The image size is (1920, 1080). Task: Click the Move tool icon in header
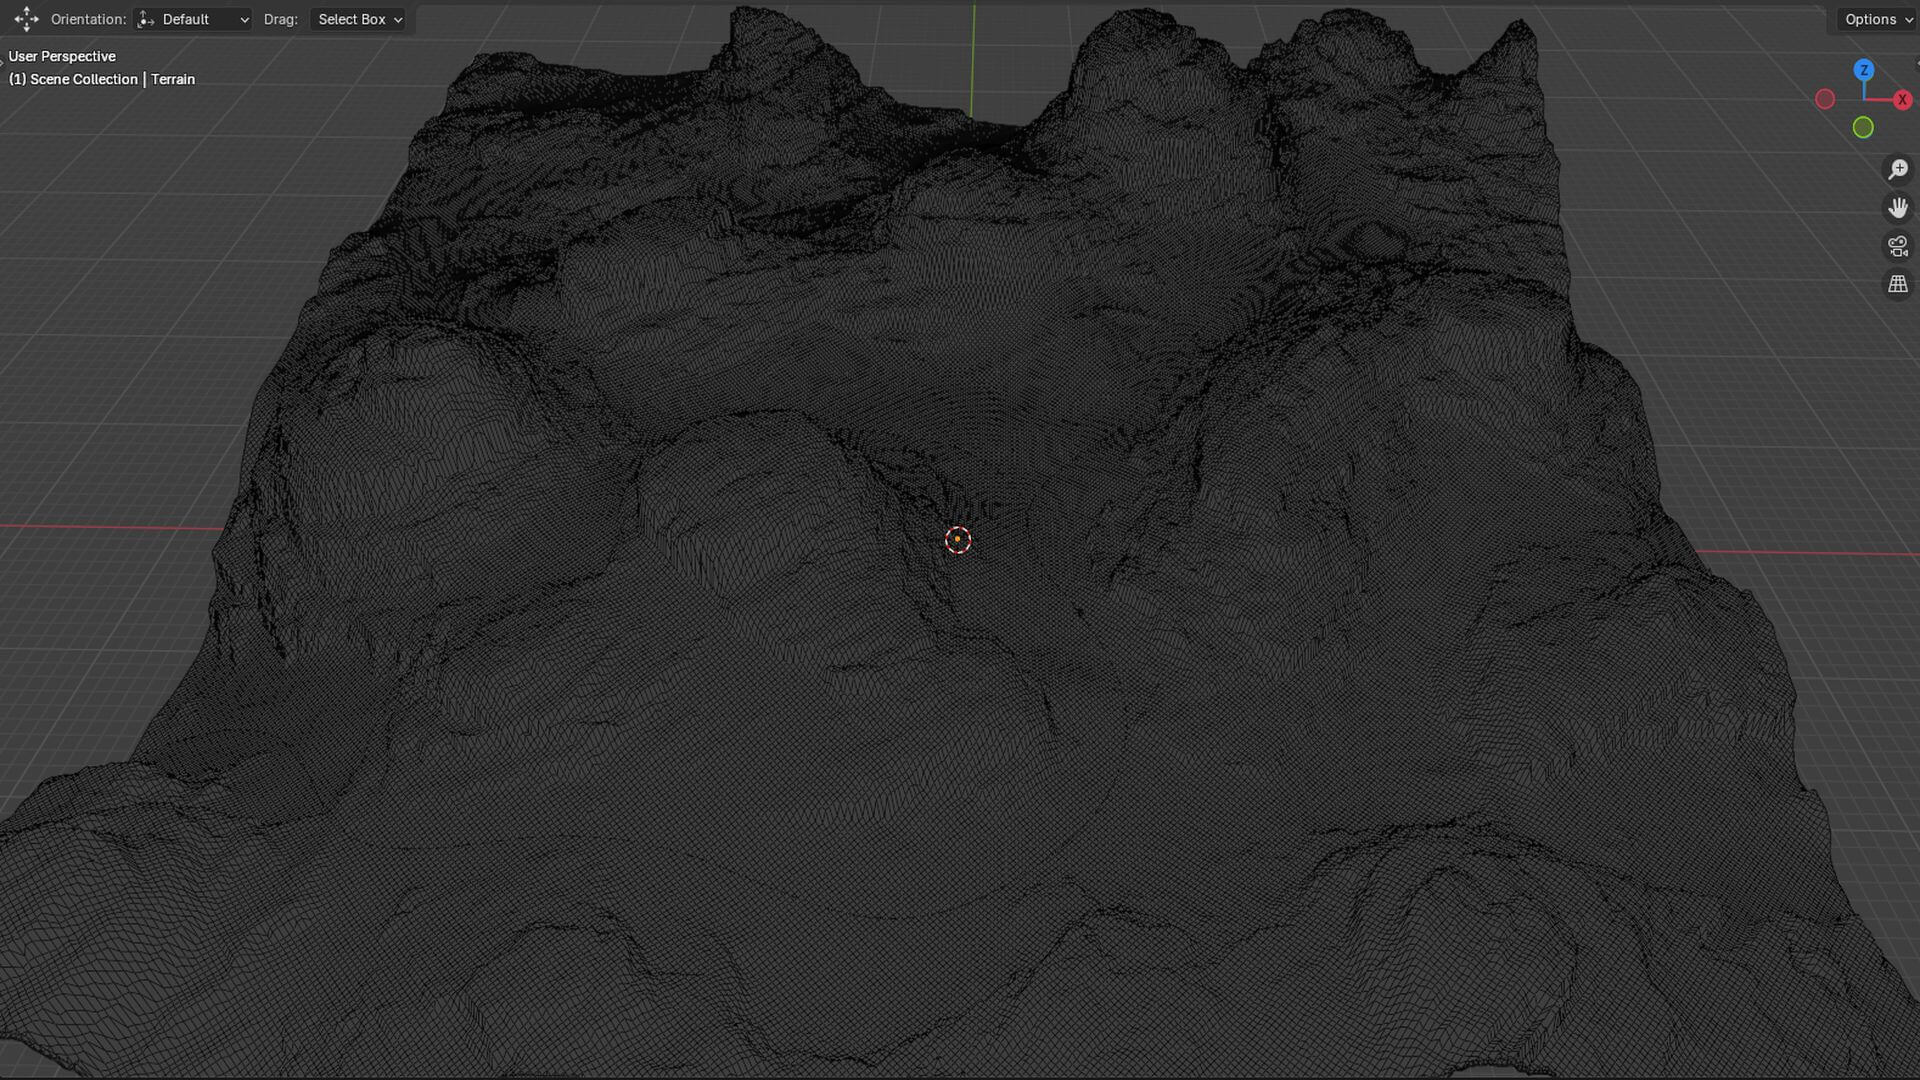tap(27, 19)
